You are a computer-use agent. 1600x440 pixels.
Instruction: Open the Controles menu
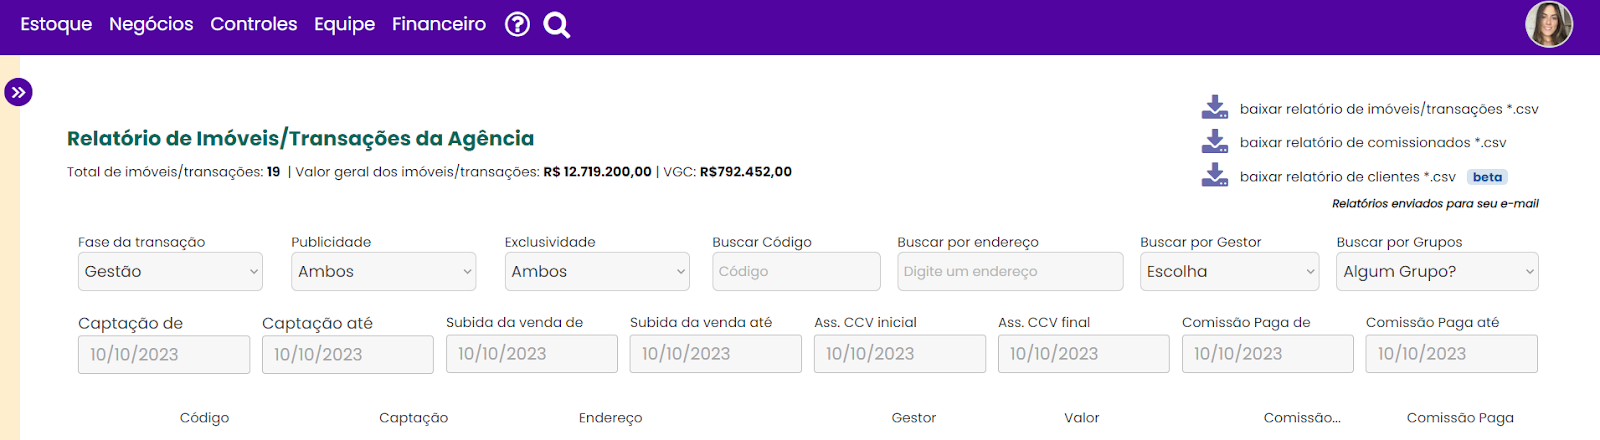coord(254,24)
